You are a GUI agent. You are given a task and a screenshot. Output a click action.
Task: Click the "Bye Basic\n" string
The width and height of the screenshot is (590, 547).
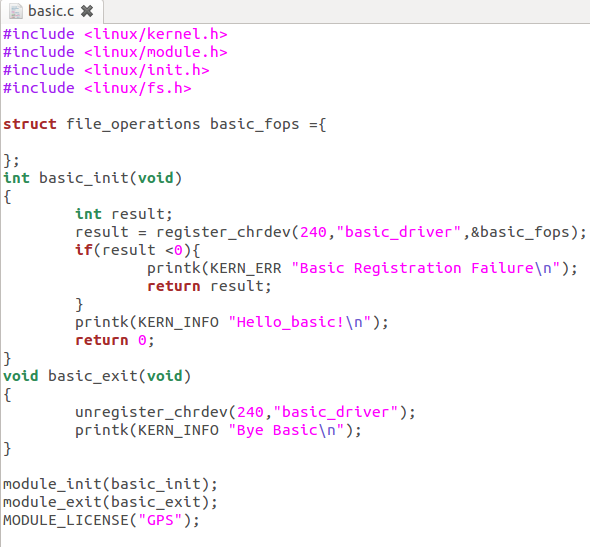286,430
